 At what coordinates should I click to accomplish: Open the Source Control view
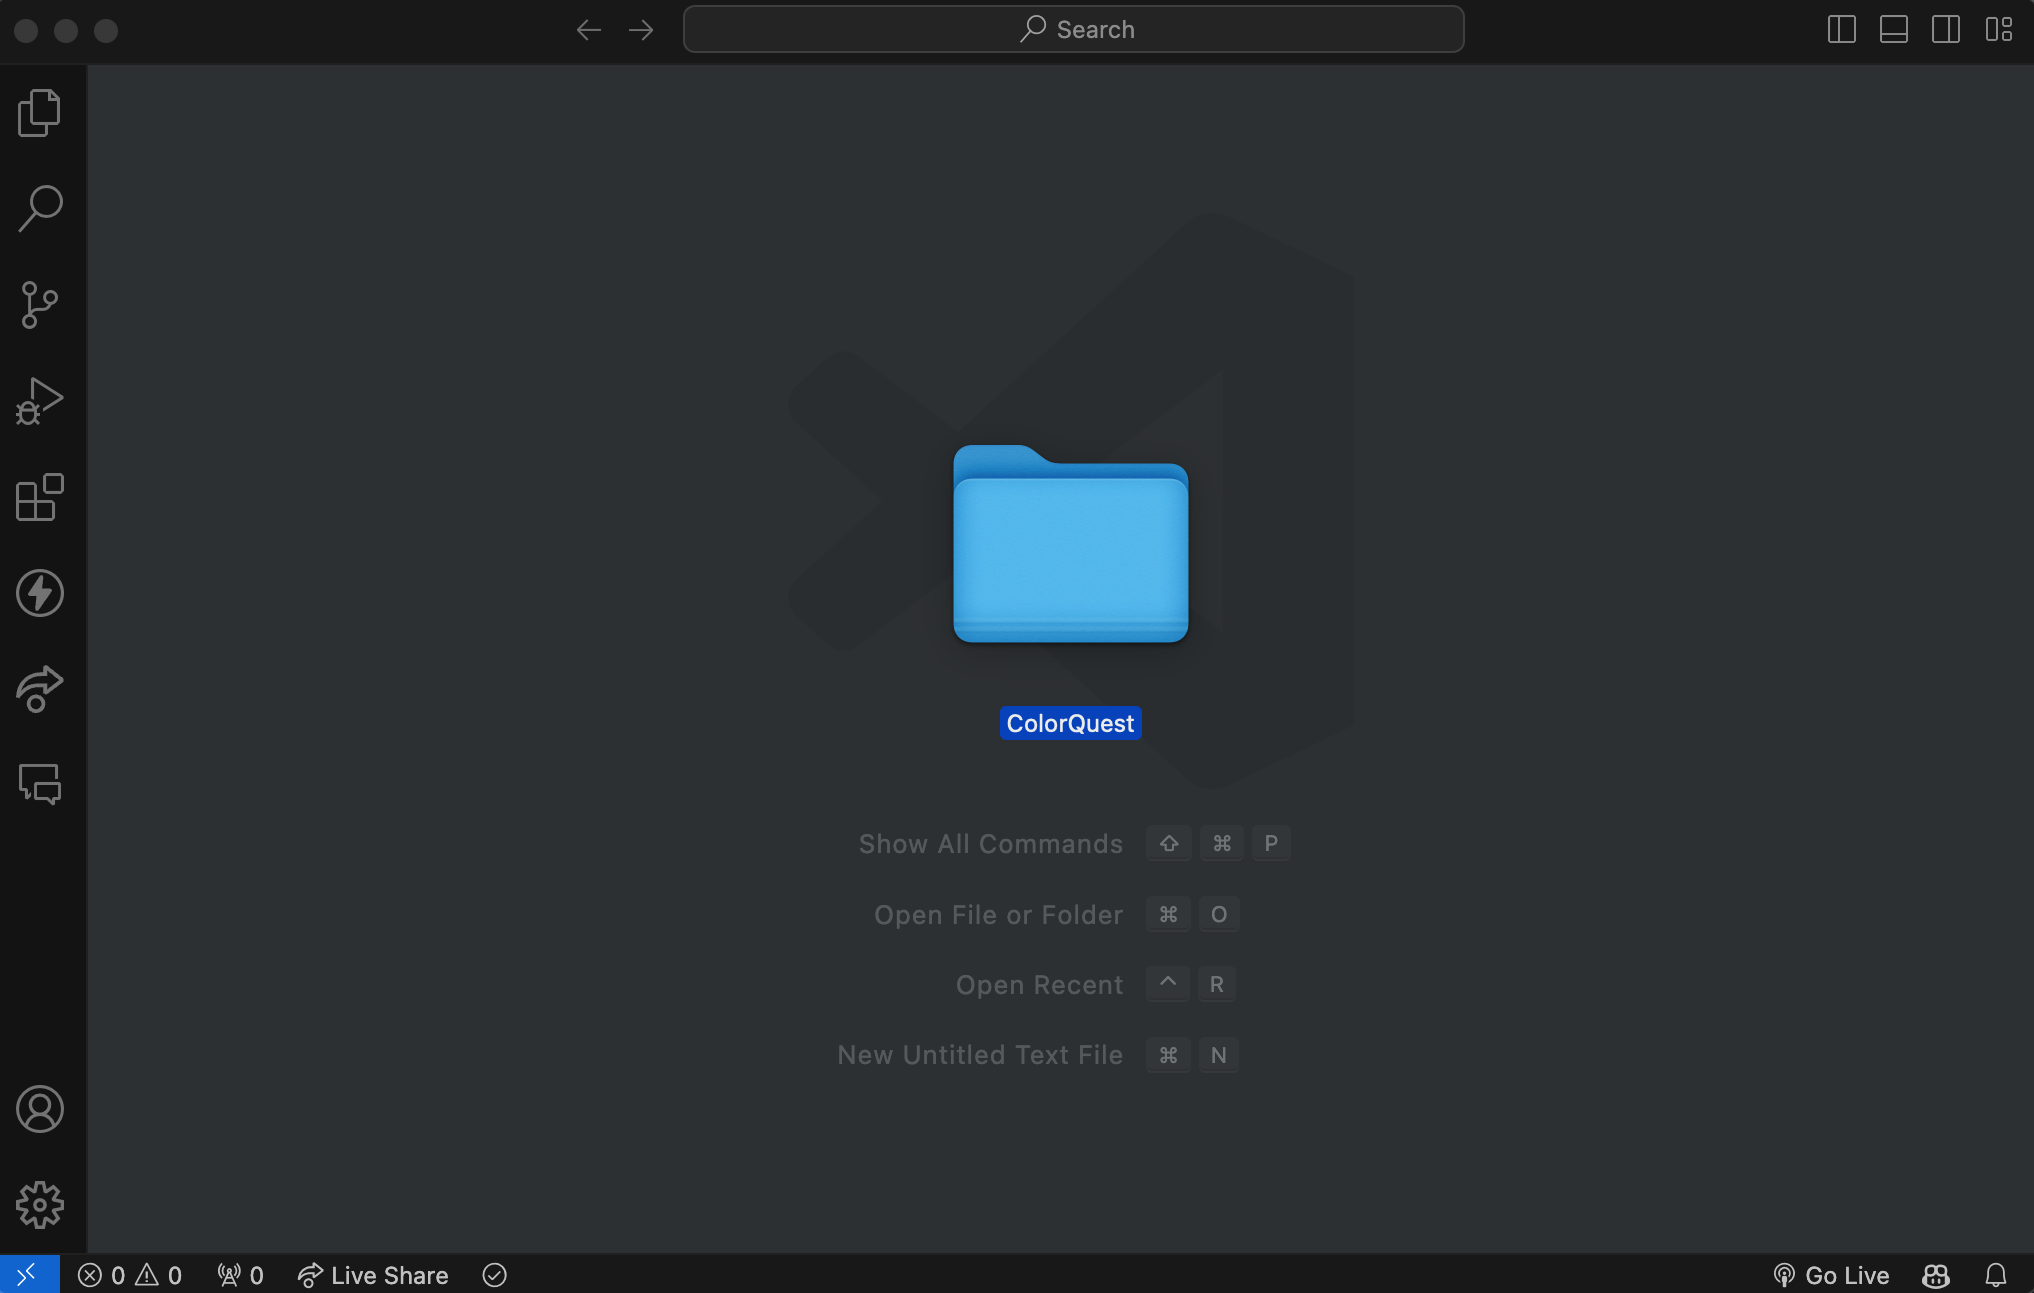coord(40,305)
